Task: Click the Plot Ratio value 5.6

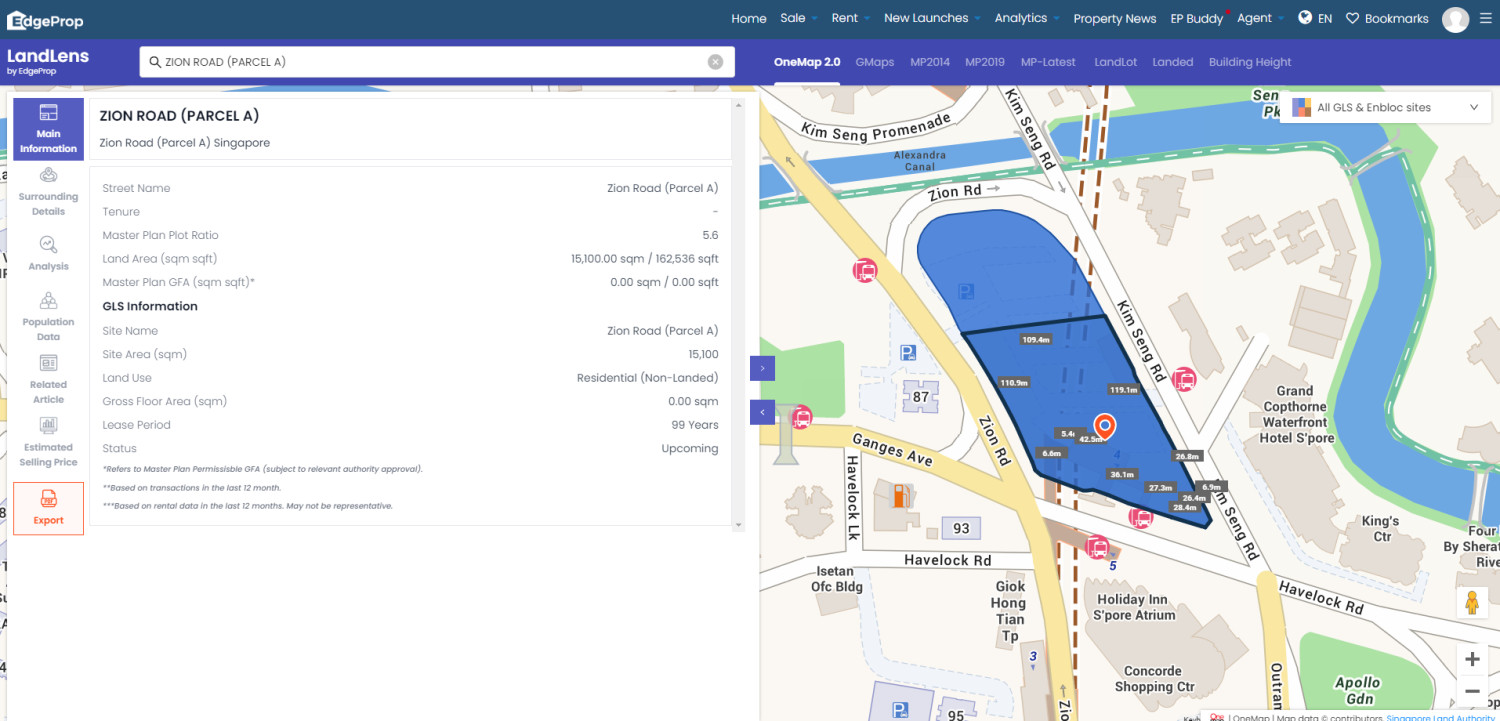Action: [710, 235]
